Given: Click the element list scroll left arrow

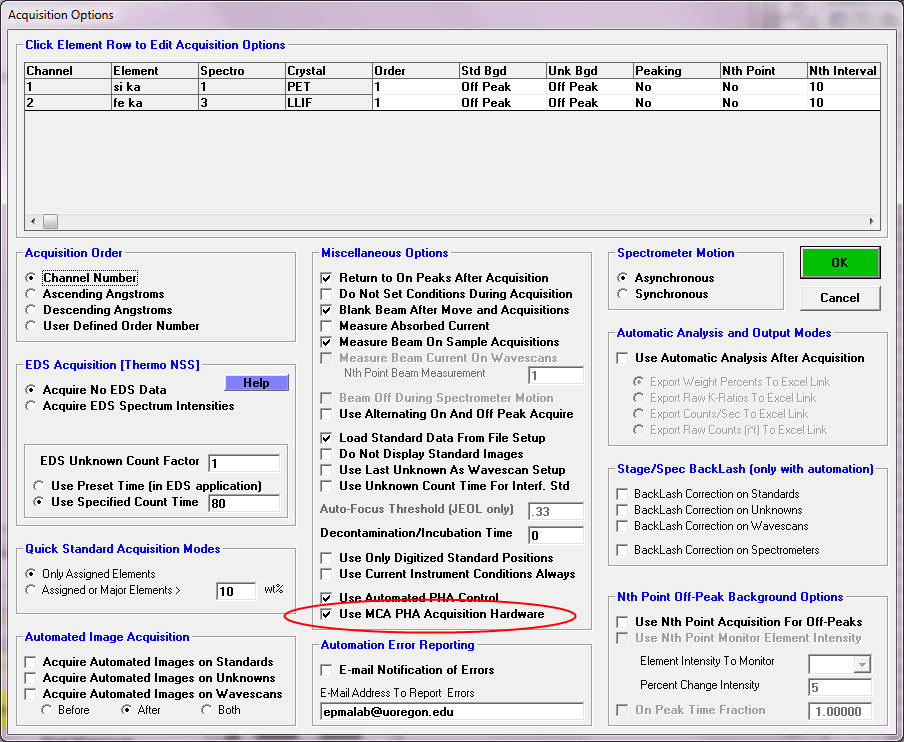Looking at the screenshot, I should pyautogui.click(x=32, y=222).
